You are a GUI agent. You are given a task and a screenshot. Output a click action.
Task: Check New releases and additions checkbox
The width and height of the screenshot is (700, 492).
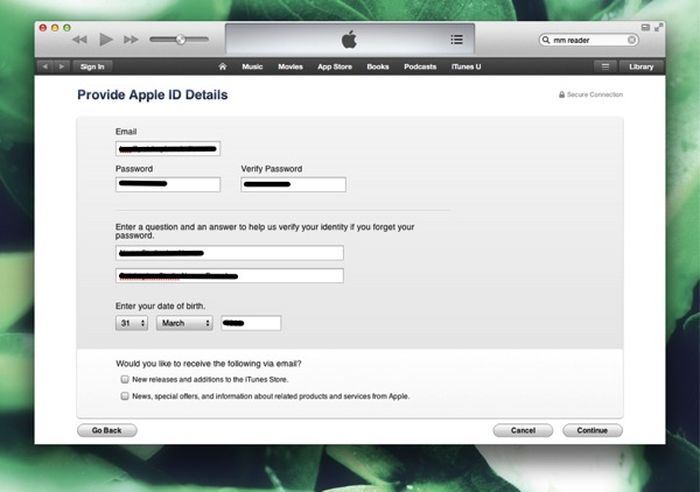pos(125,379)
